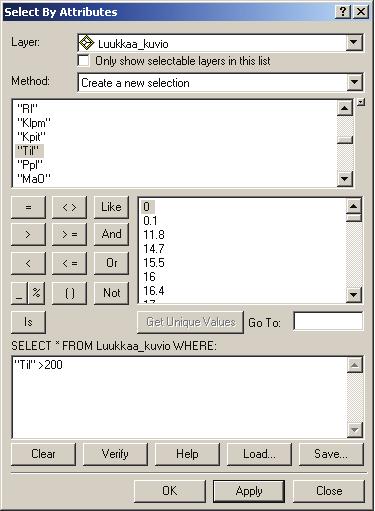Click the Verify button
Screen dimensions: 375x511
pyautogui.click(x=115, y=454)
